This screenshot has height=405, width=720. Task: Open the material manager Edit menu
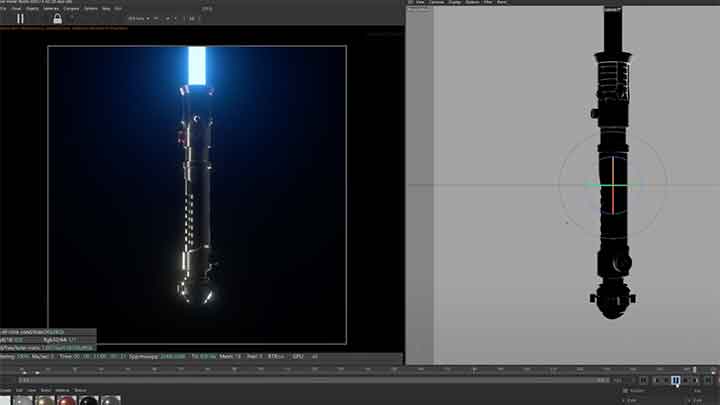coord(19,391)
